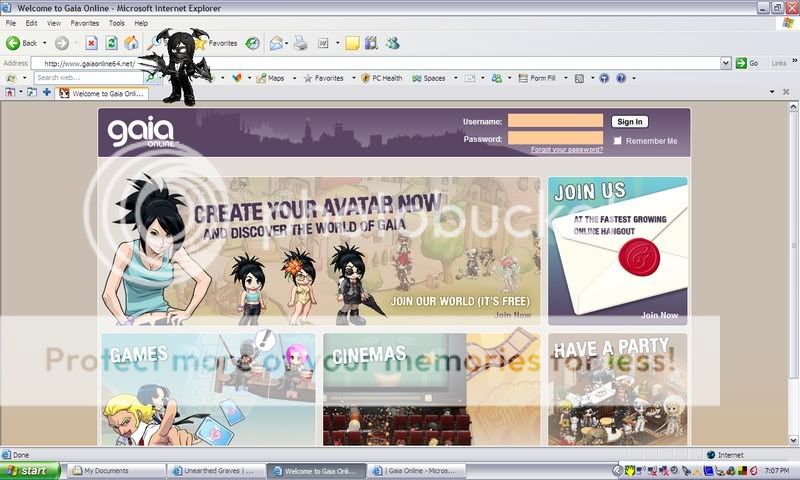Open the Games section thumbnail
Screen dimensions: 800x480
coord(208,390)
